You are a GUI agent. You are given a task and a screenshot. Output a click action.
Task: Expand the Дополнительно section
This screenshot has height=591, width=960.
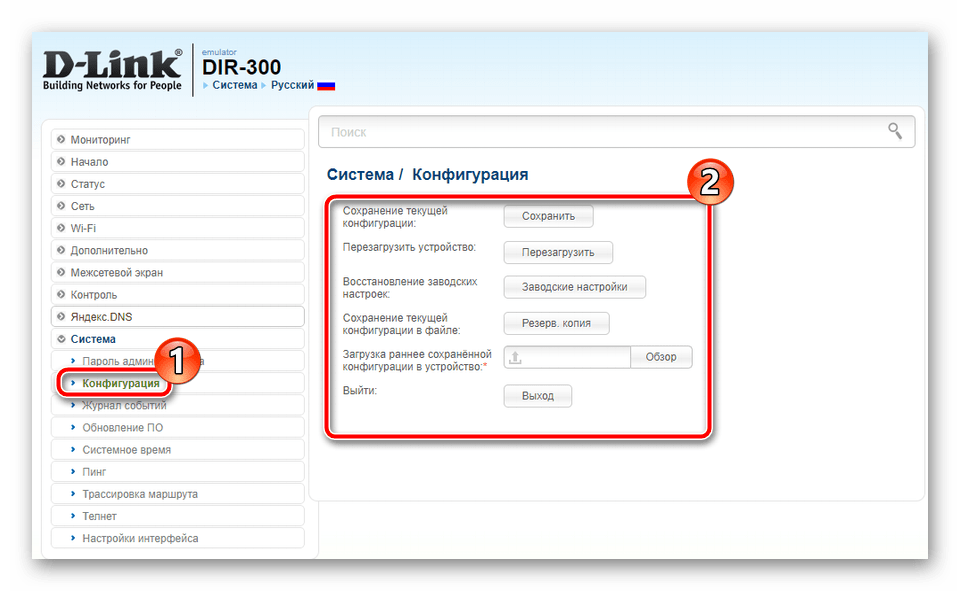click(178, 250)
